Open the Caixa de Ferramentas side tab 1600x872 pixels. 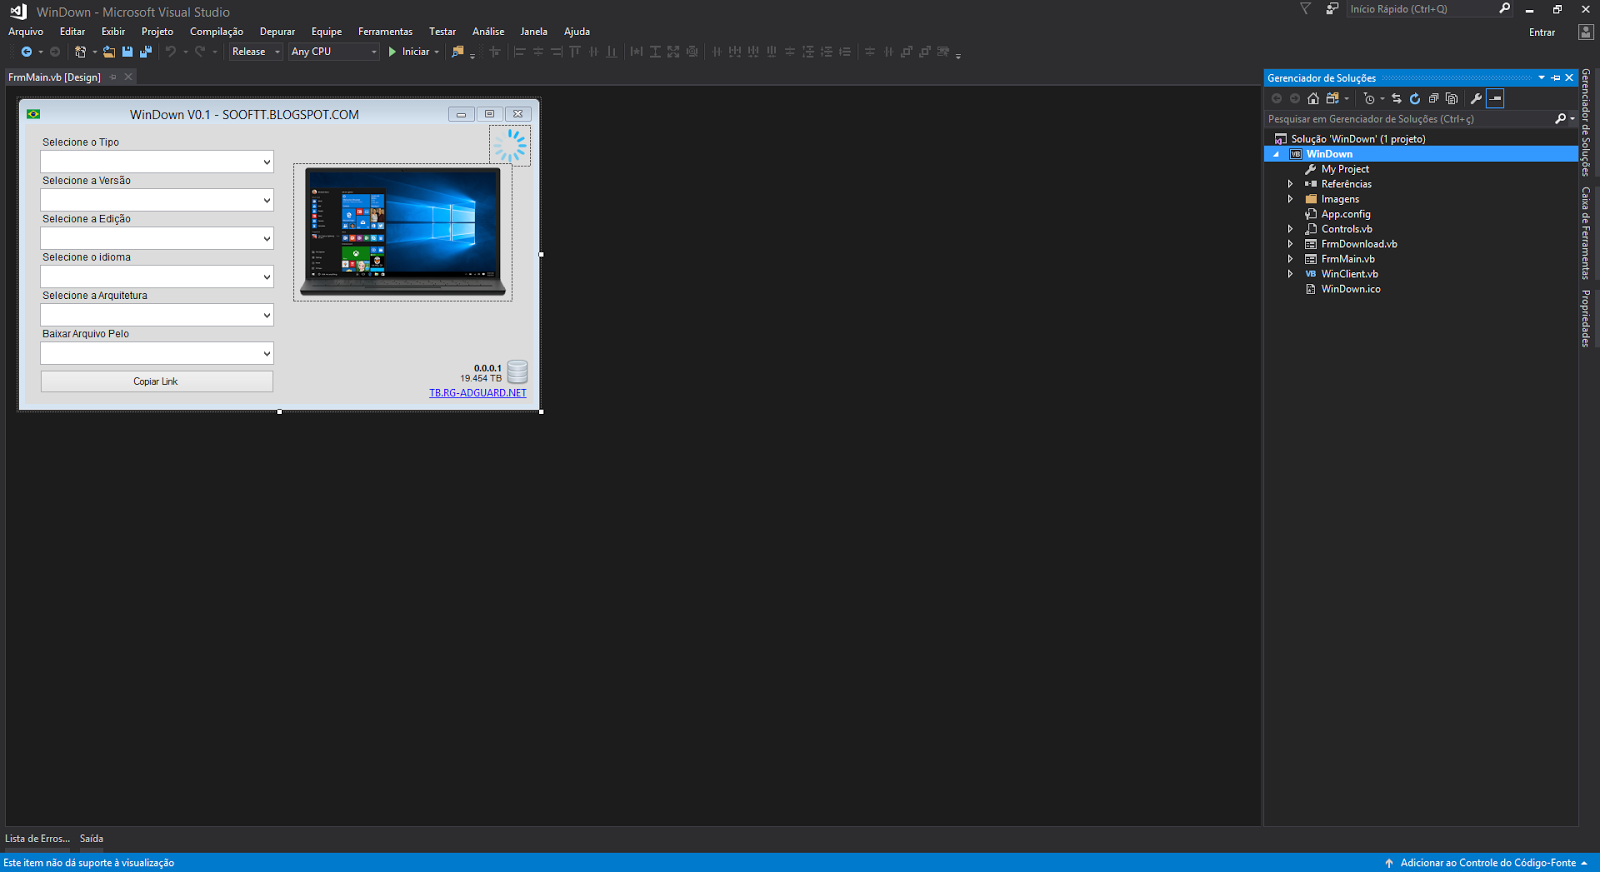(1585, 233)
